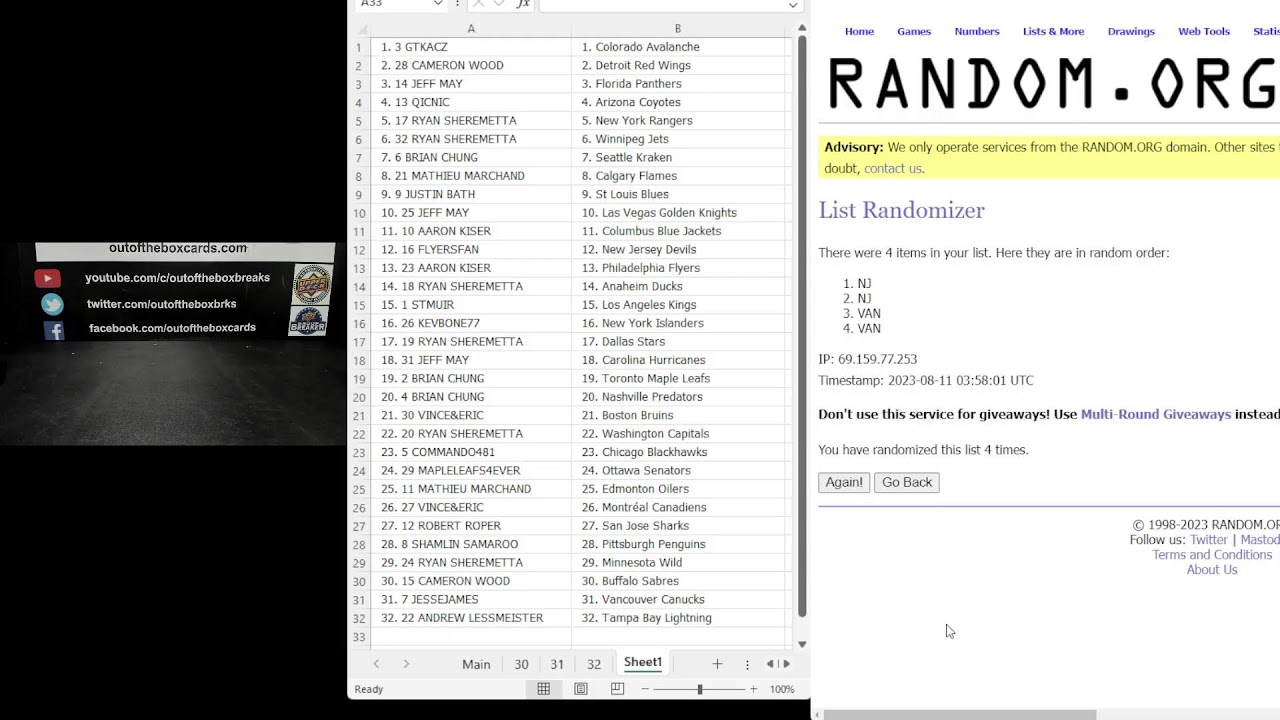Open the sheet tab named 32

(594, 664)
